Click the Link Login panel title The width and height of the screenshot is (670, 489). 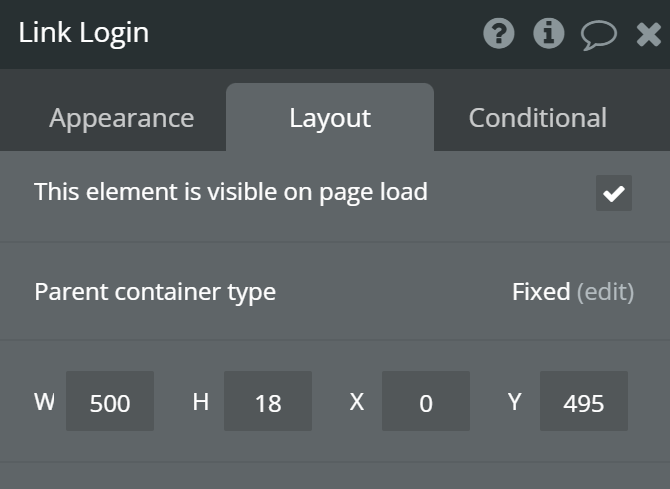tap(84, 33)
